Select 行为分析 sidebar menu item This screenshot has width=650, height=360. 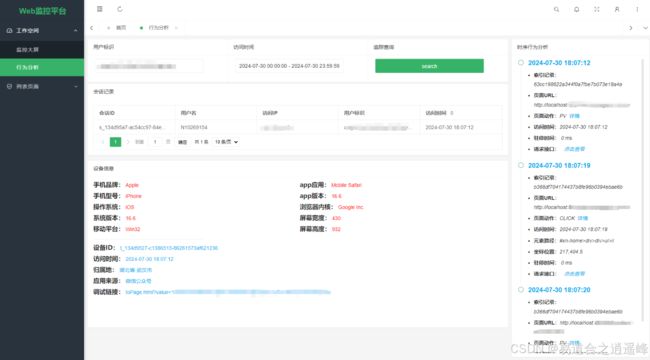[x=42, y=67]
